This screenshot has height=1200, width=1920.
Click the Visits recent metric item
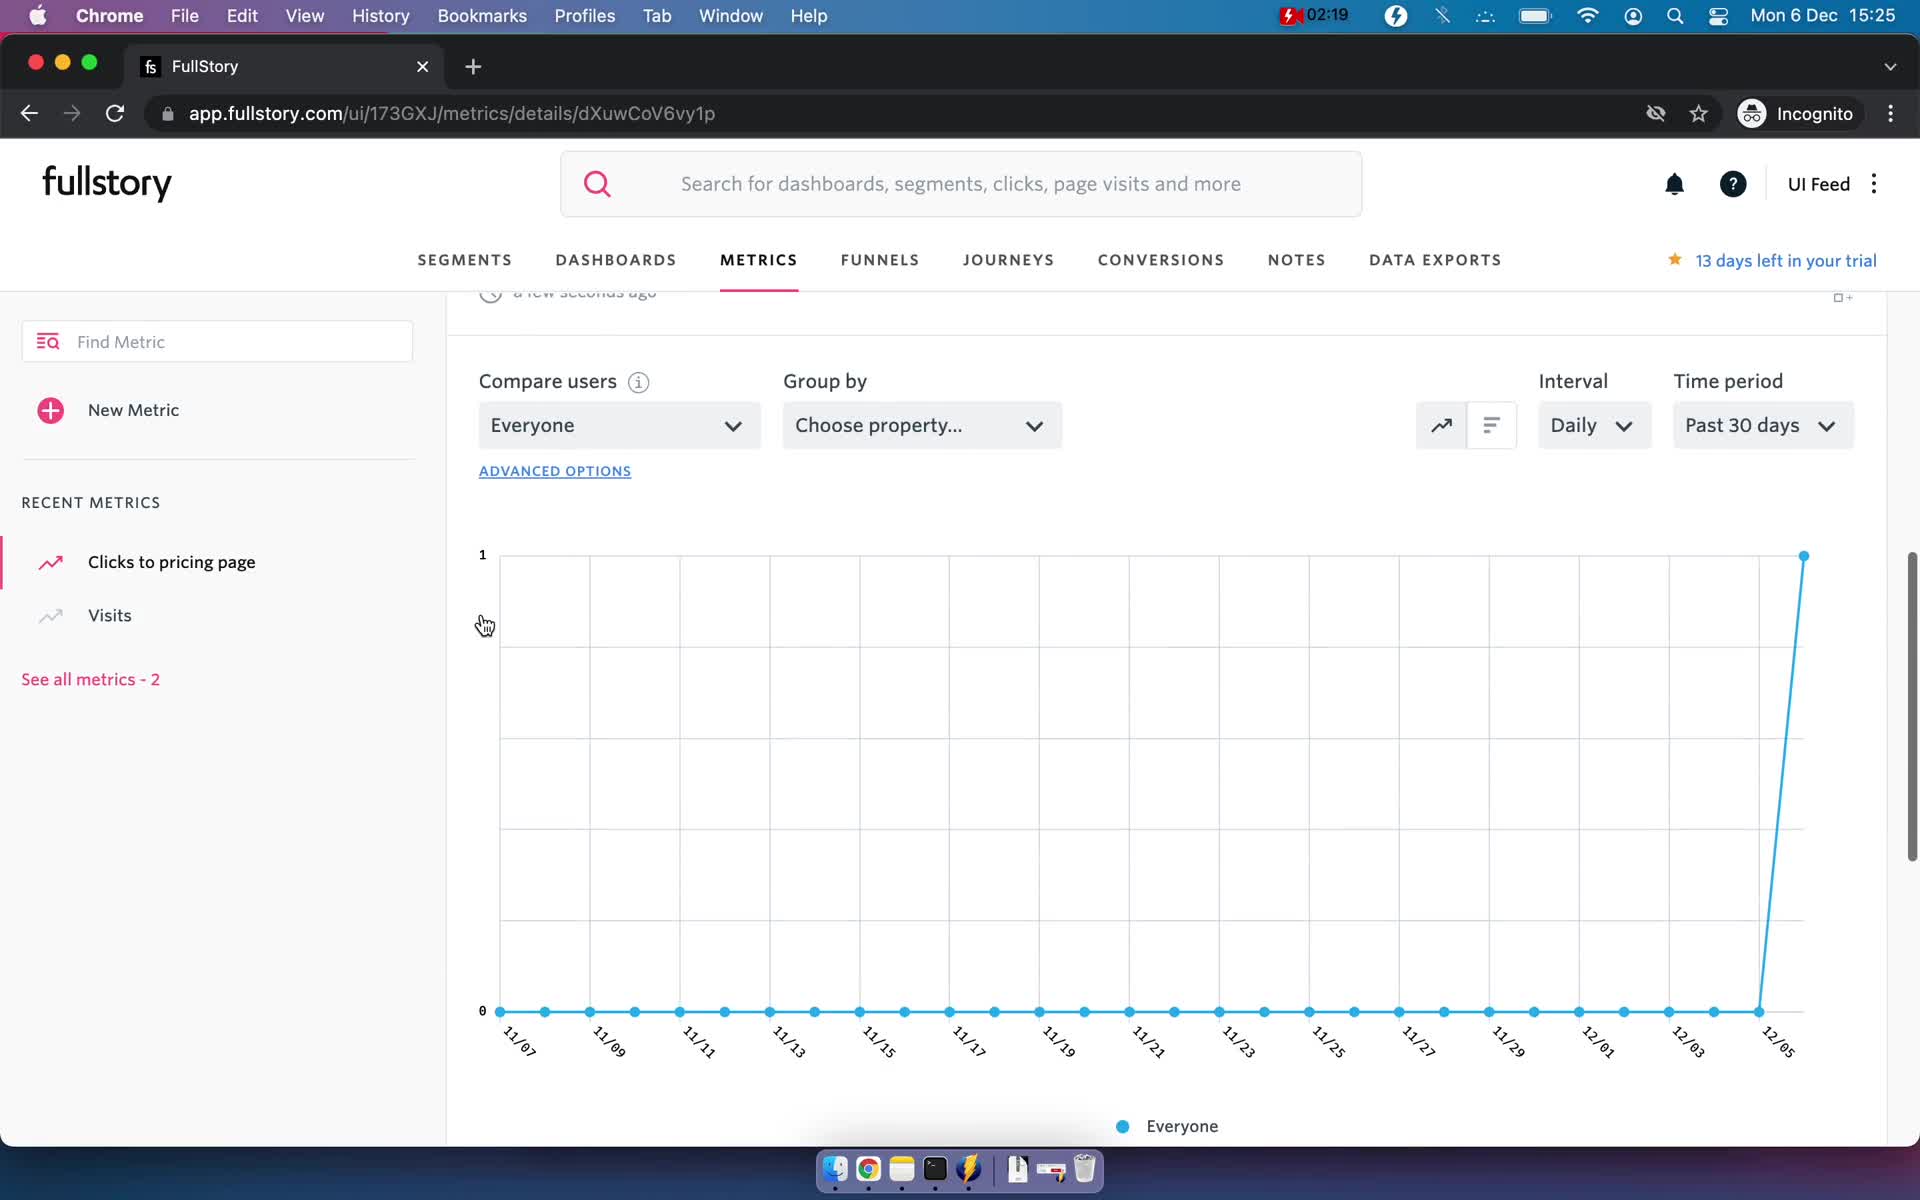point(109,615)
